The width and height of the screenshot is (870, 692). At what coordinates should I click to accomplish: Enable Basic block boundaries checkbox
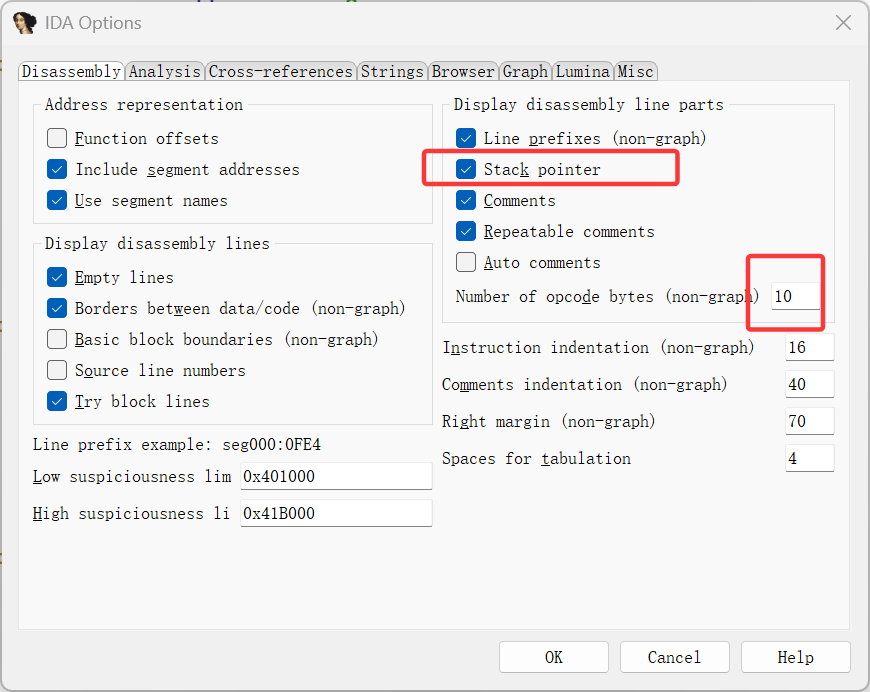[x=57, y=339]
